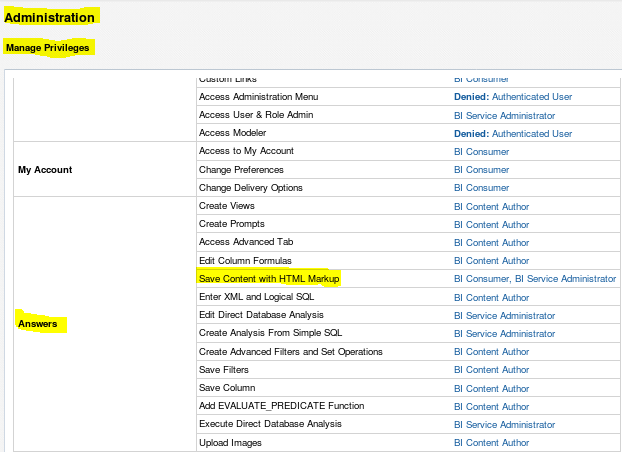Open BI Consumer link beside Change Preferences
Viewport: 622px width, 452px height.
pyautogui.click(x=481, y=170)
